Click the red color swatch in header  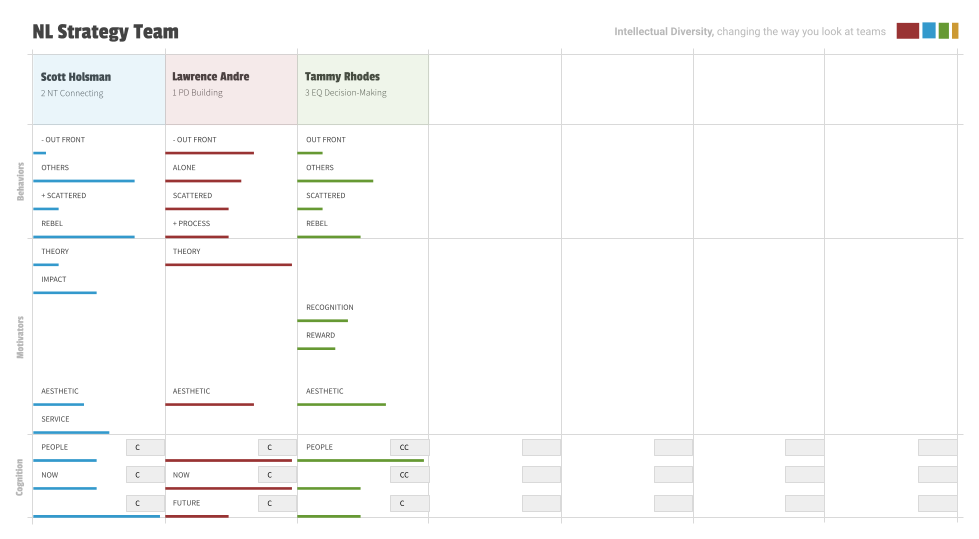(x=907, y=31)
